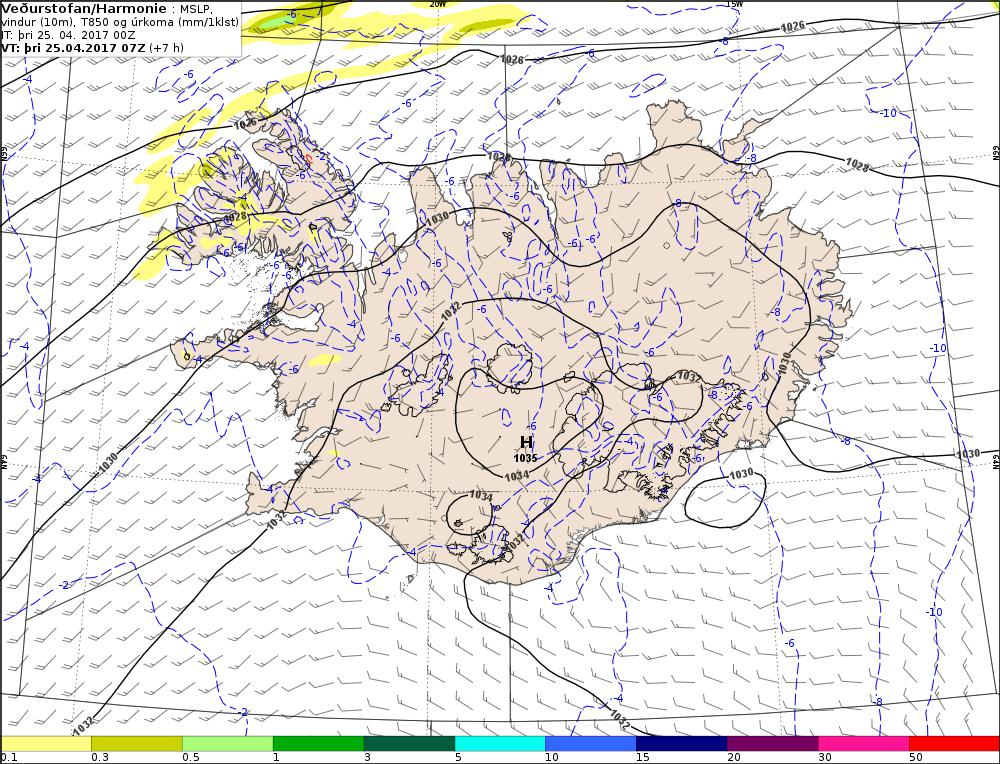Click the 20W longitude label at top
The image size is (1000, 764).
438,4
